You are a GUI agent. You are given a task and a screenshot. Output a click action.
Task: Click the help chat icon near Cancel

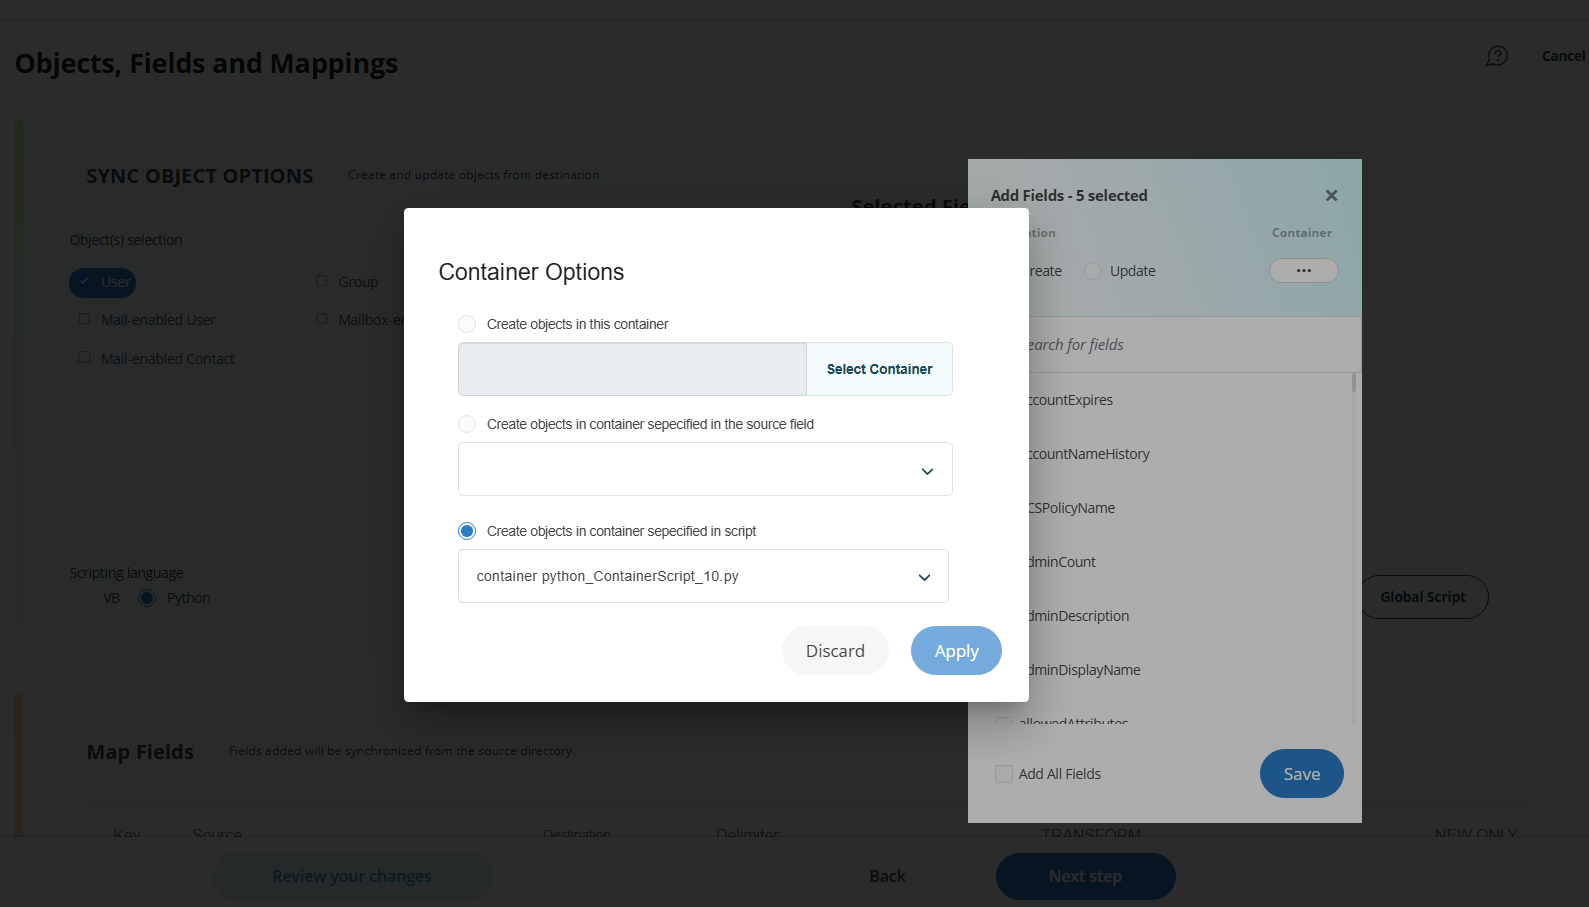click(1496, 56)
